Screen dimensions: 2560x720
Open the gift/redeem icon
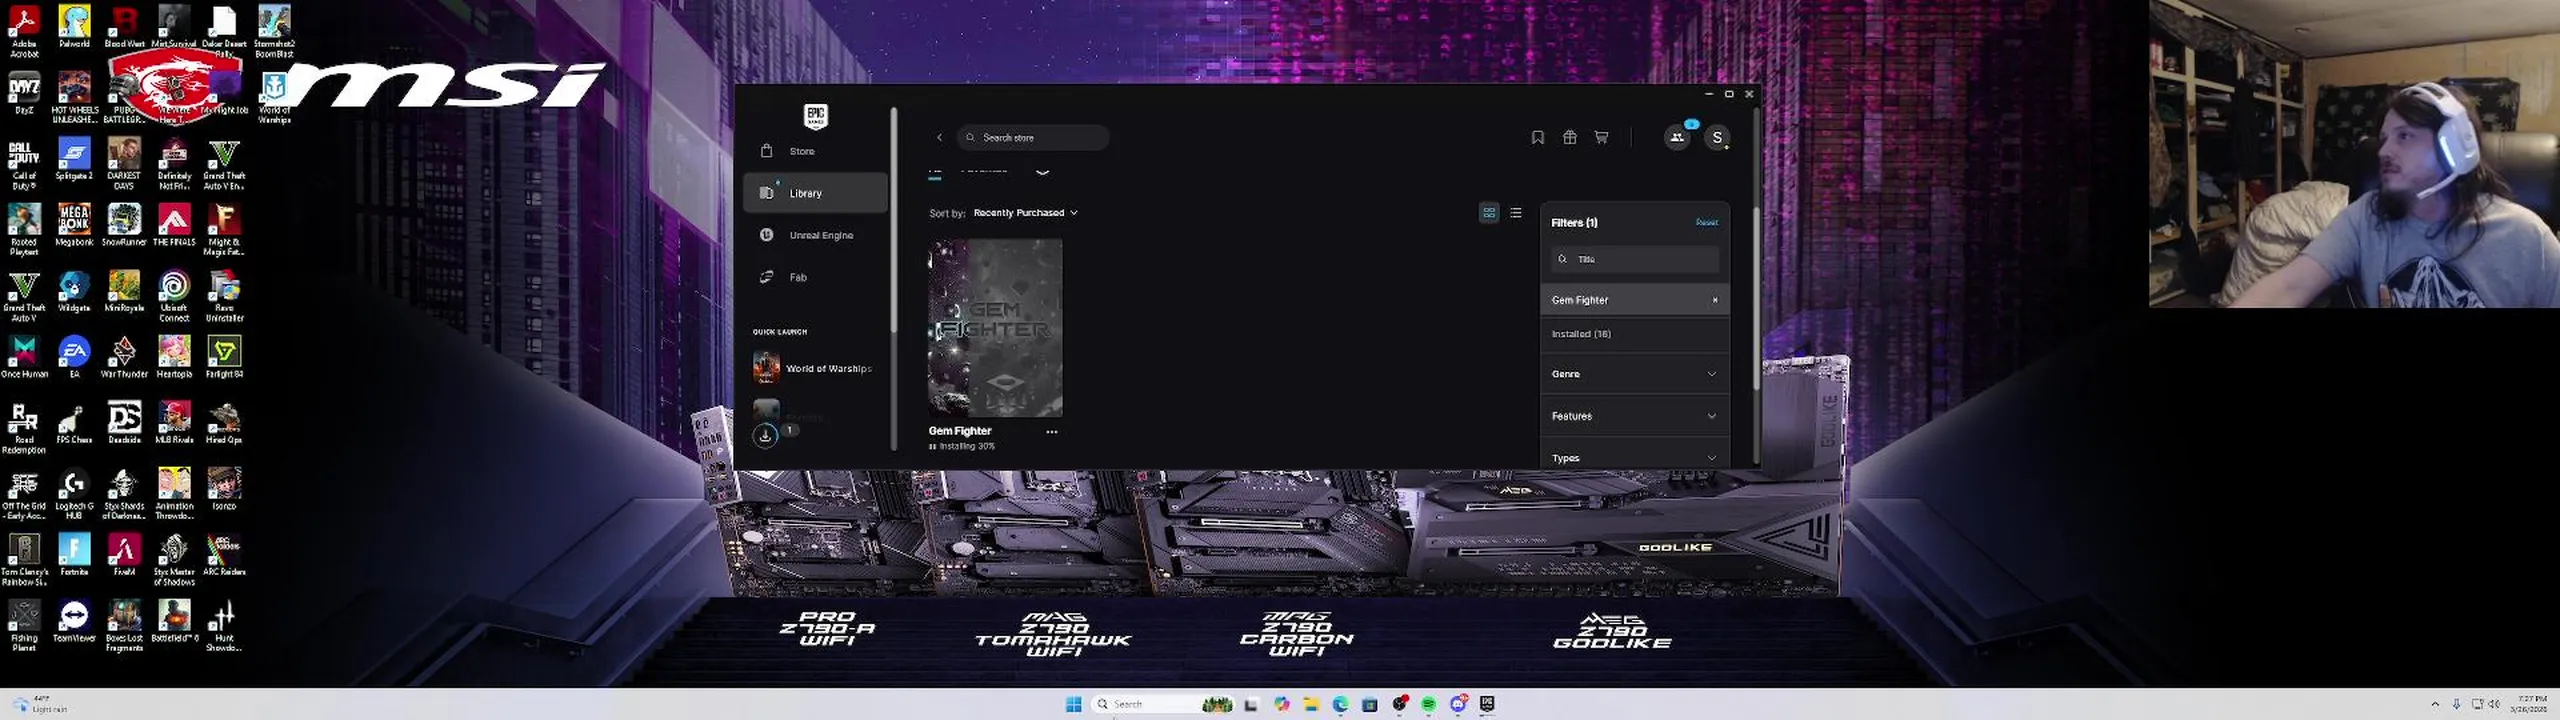(1570, 138)
